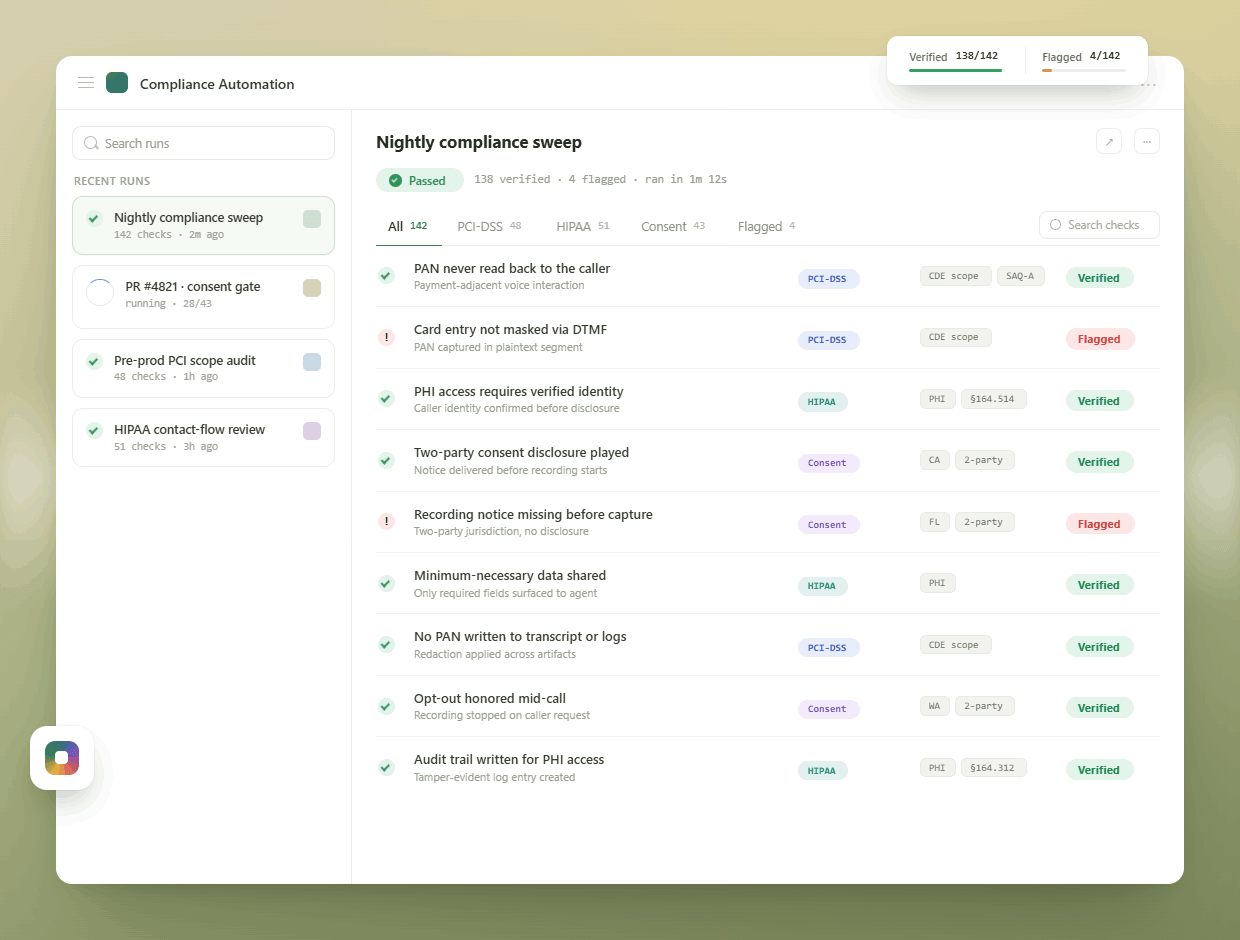Click the WA jurisdiction tag
This screenshot has height=940, width=1240.
(x=935, y=706)
